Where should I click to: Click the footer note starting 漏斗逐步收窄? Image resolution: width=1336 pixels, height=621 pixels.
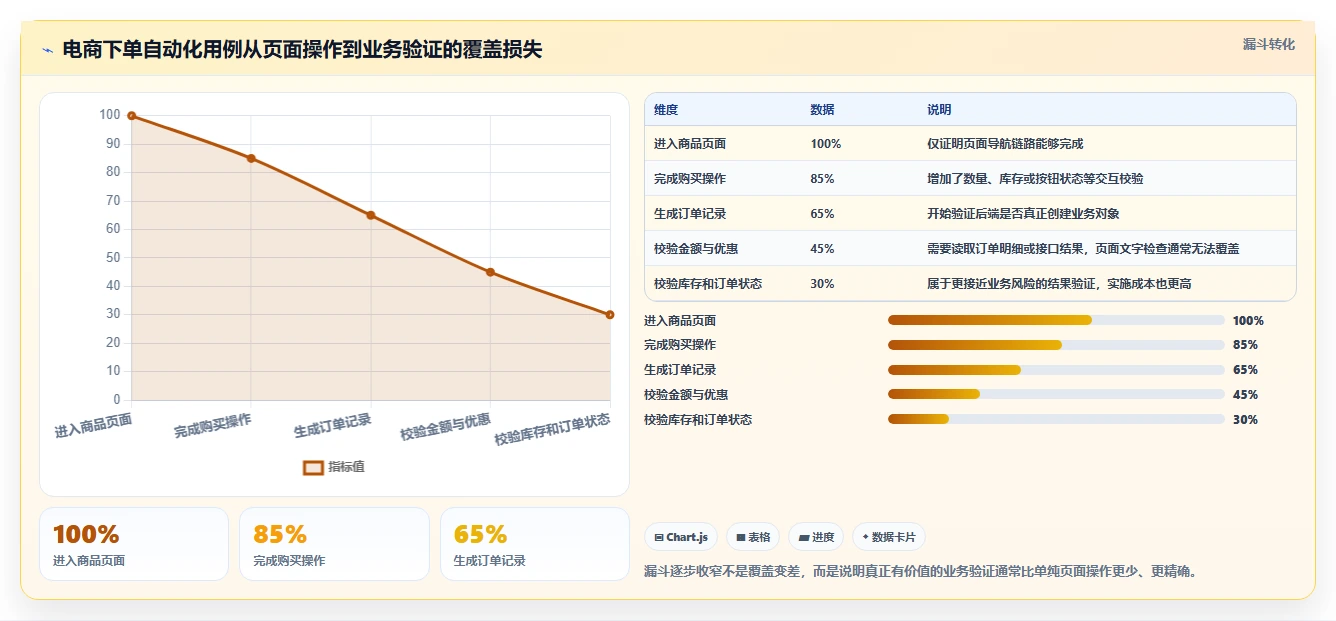(x=921, y=572)
